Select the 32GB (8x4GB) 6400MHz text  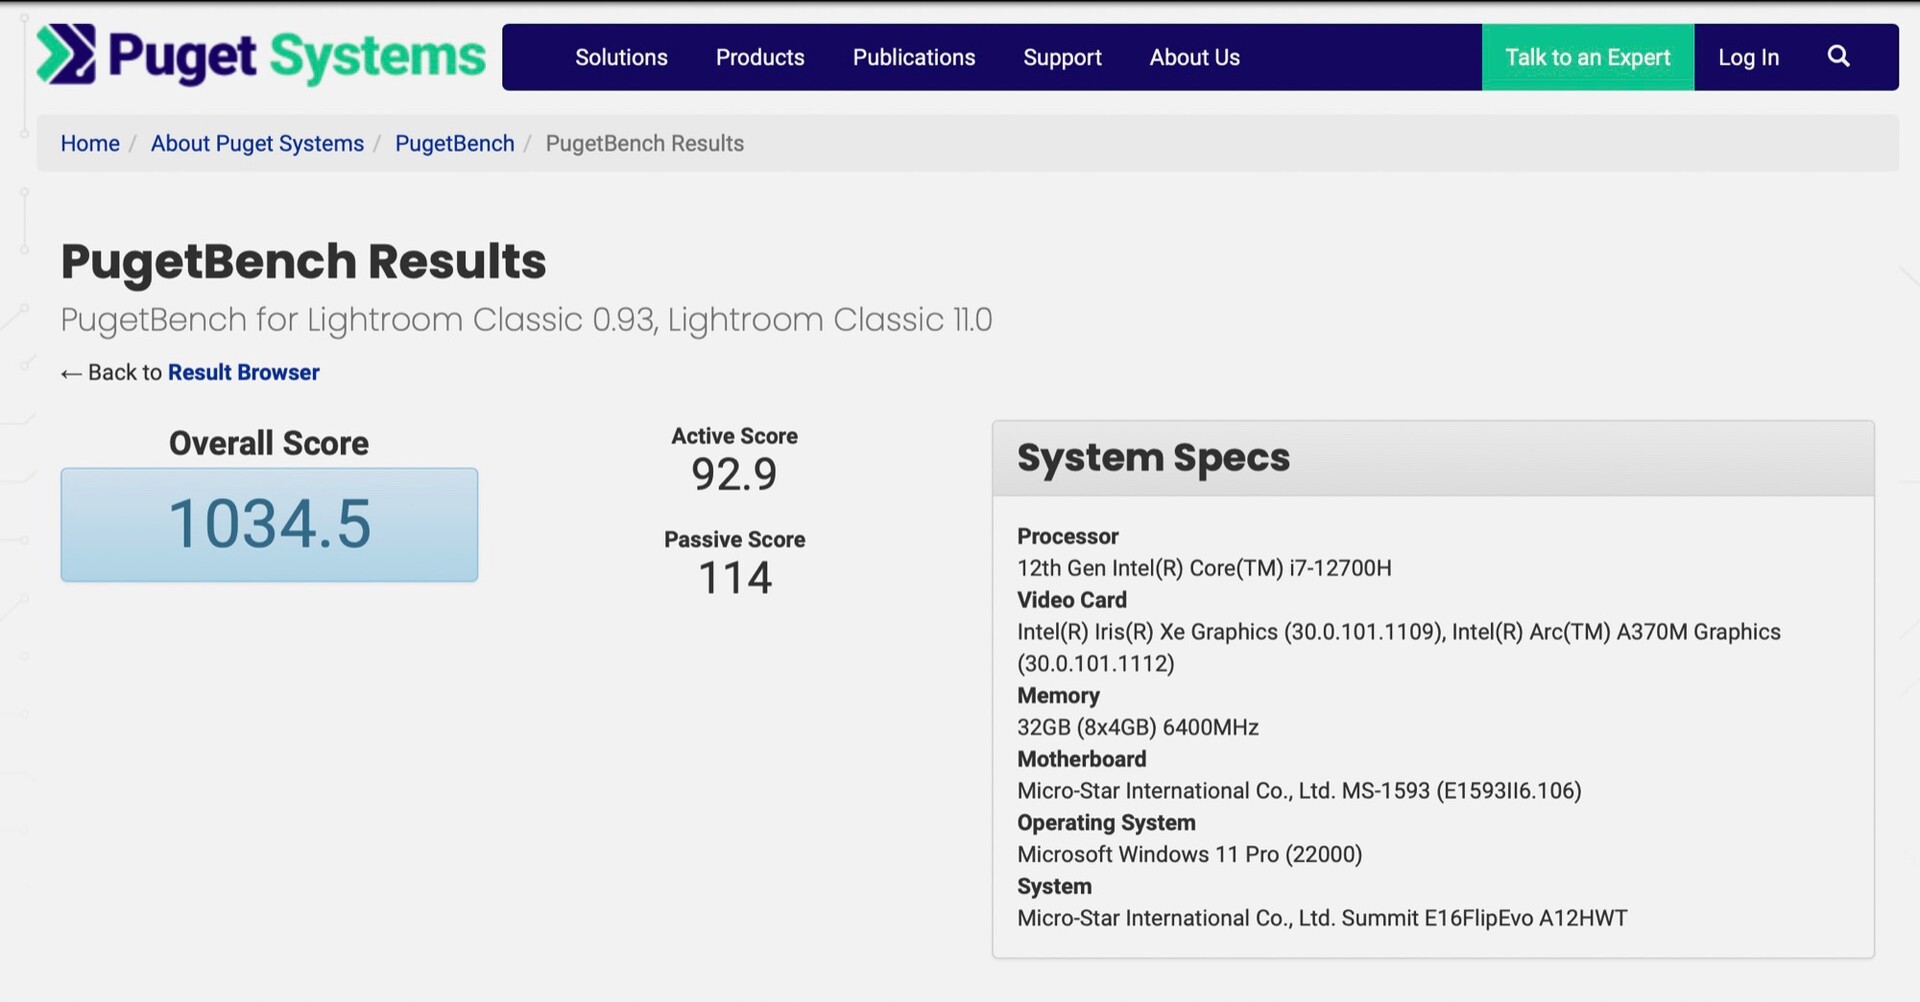pos(1138,727)
